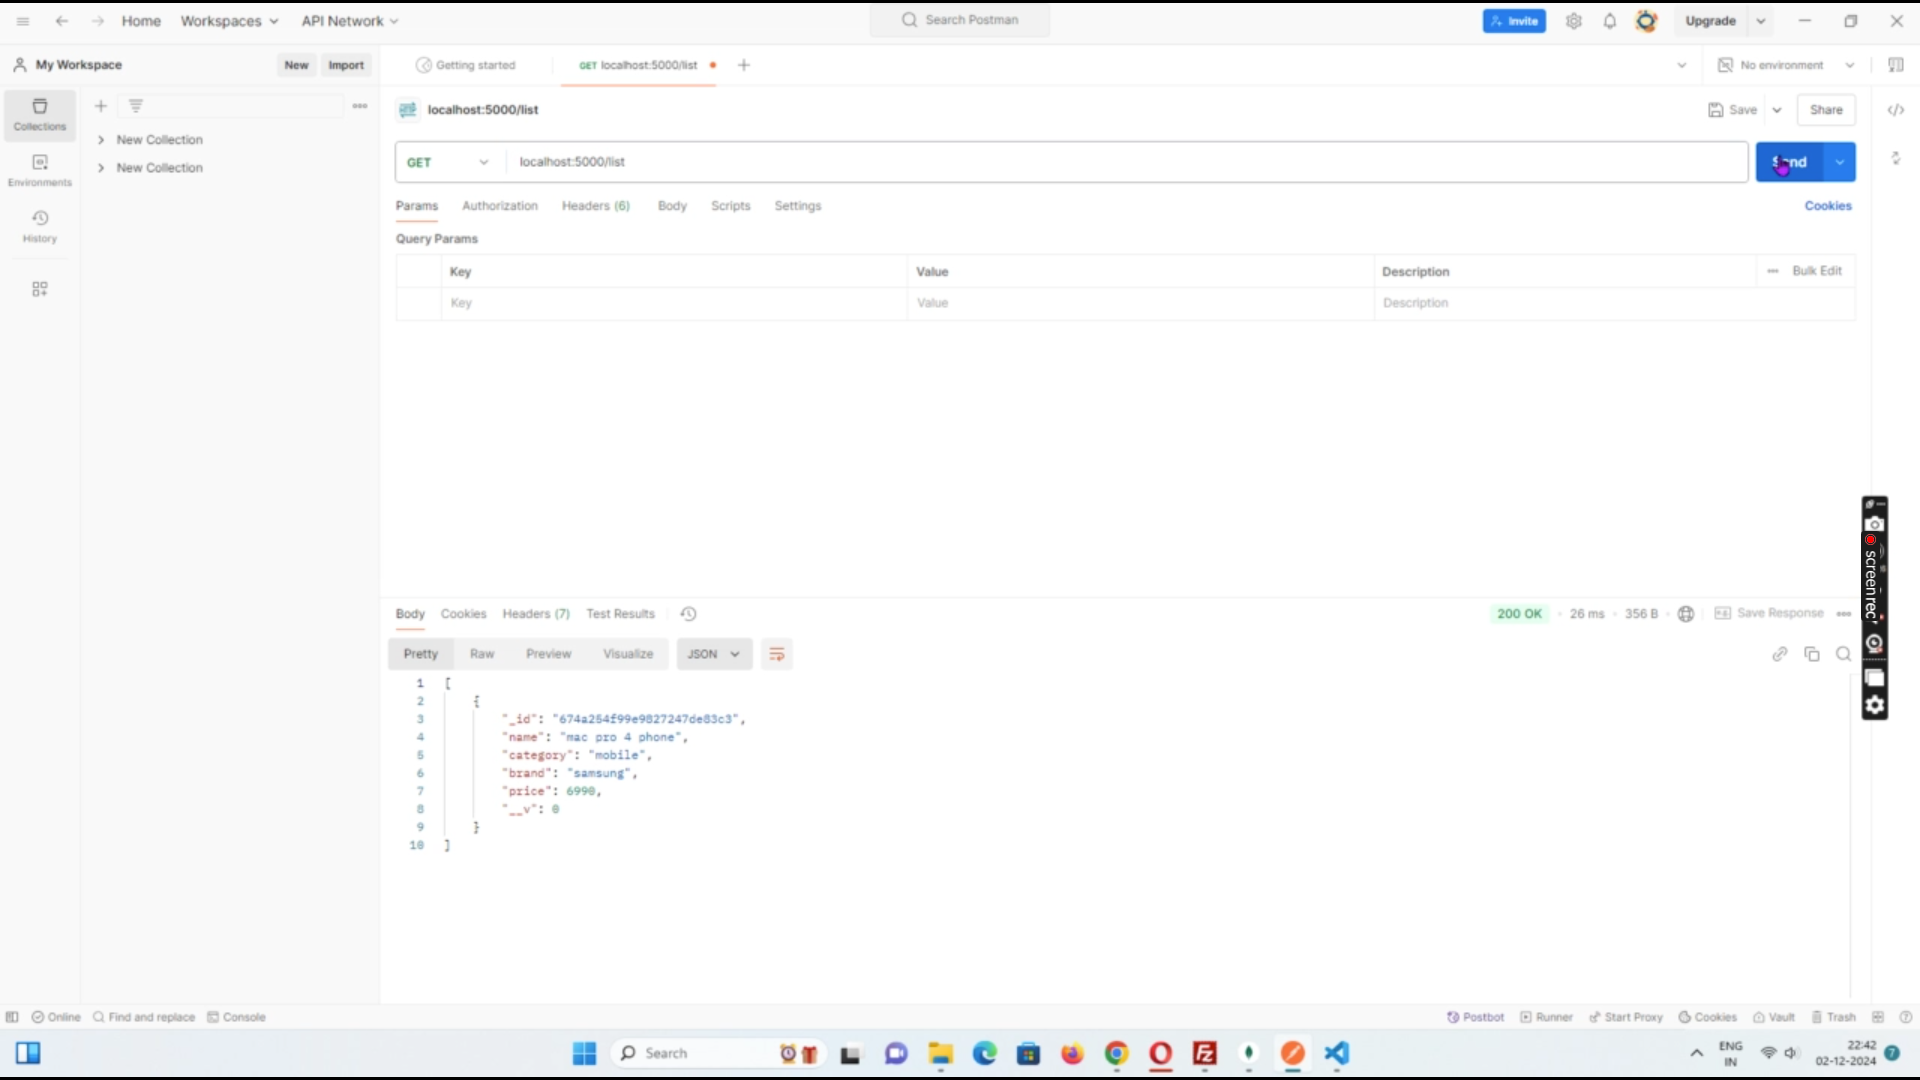Select the Raw response view
The height and width of the screenshot is (1080, 1920).
[482, 654]
